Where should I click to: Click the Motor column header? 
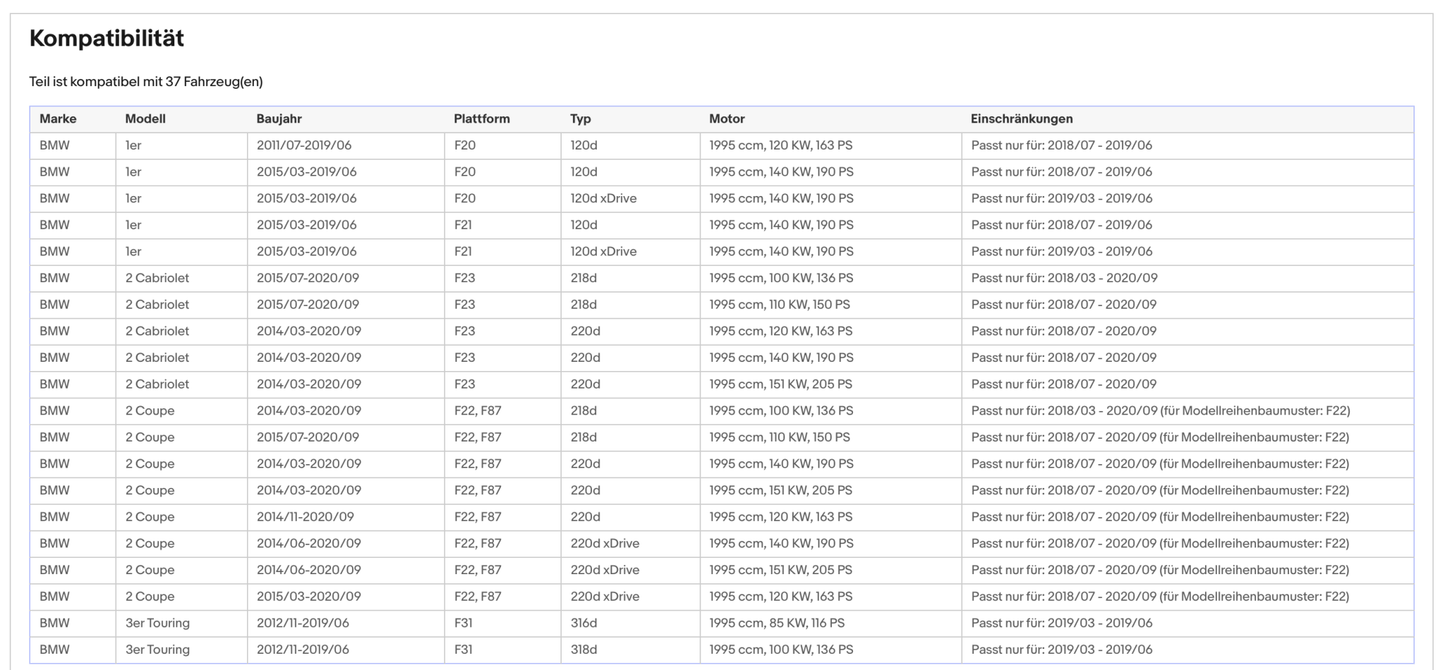(x=727, y=119)
